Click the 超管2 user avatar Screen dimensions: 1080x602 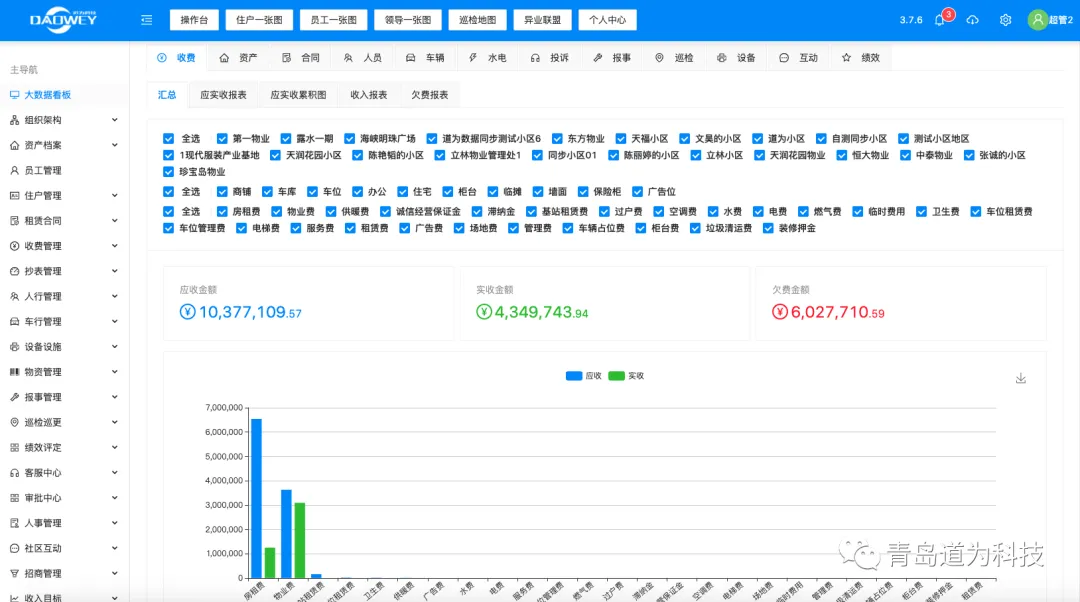coord(1037,20)
